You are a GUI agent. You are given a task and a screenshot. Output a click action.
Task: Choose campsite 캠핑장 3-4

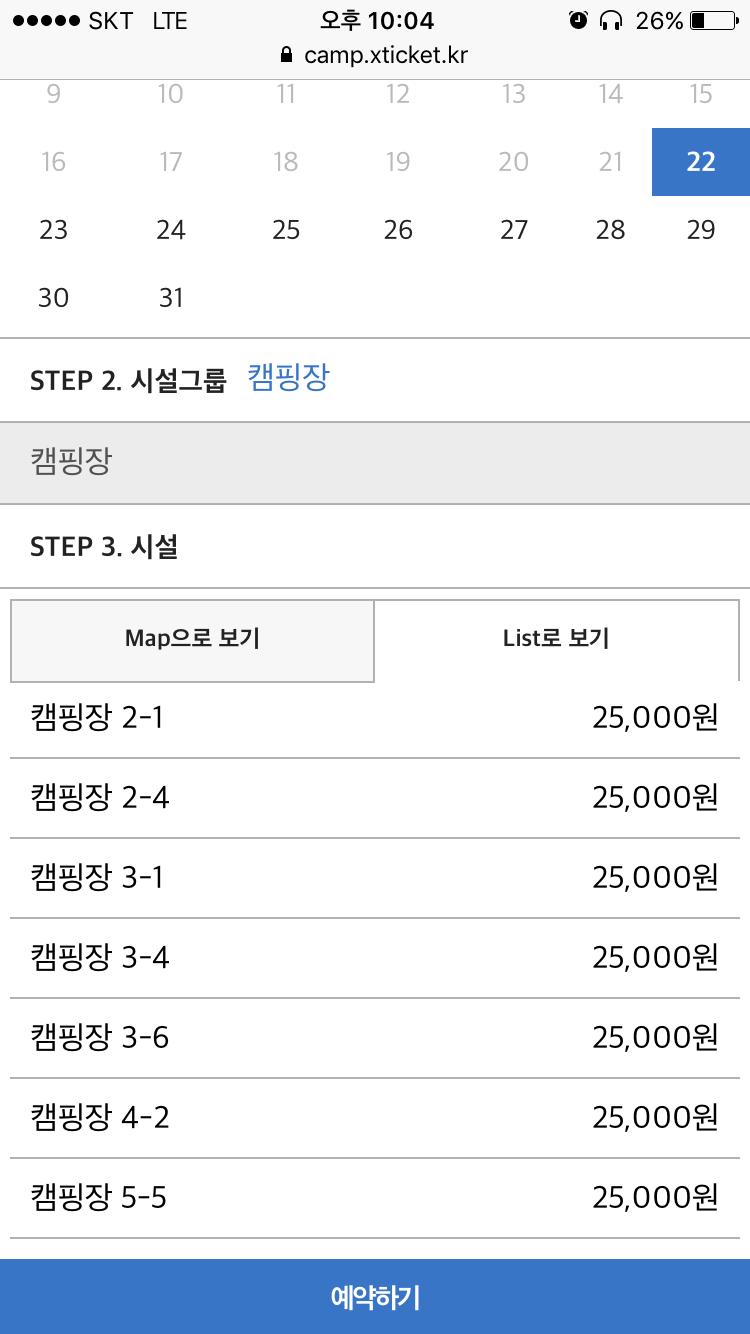pyautogui.click(x=375, y=958)
